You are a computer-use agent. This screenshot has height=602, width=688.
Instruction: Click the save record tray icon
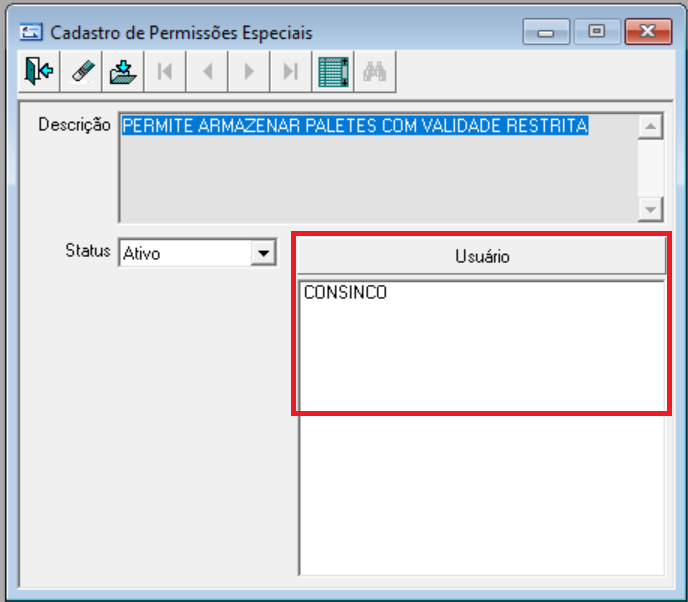[123, 72]
